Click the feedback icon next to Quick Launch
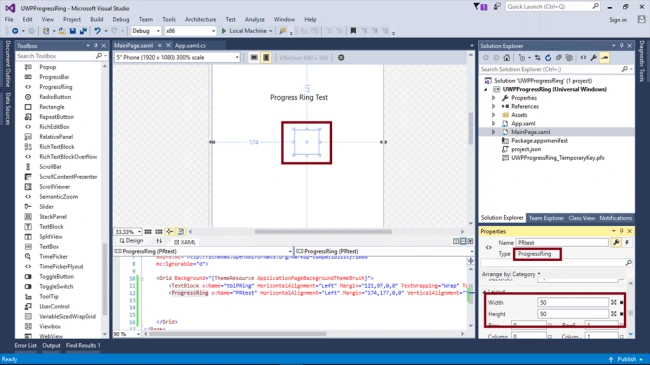Viewport: 650px width, 365px height. point(497,7)
